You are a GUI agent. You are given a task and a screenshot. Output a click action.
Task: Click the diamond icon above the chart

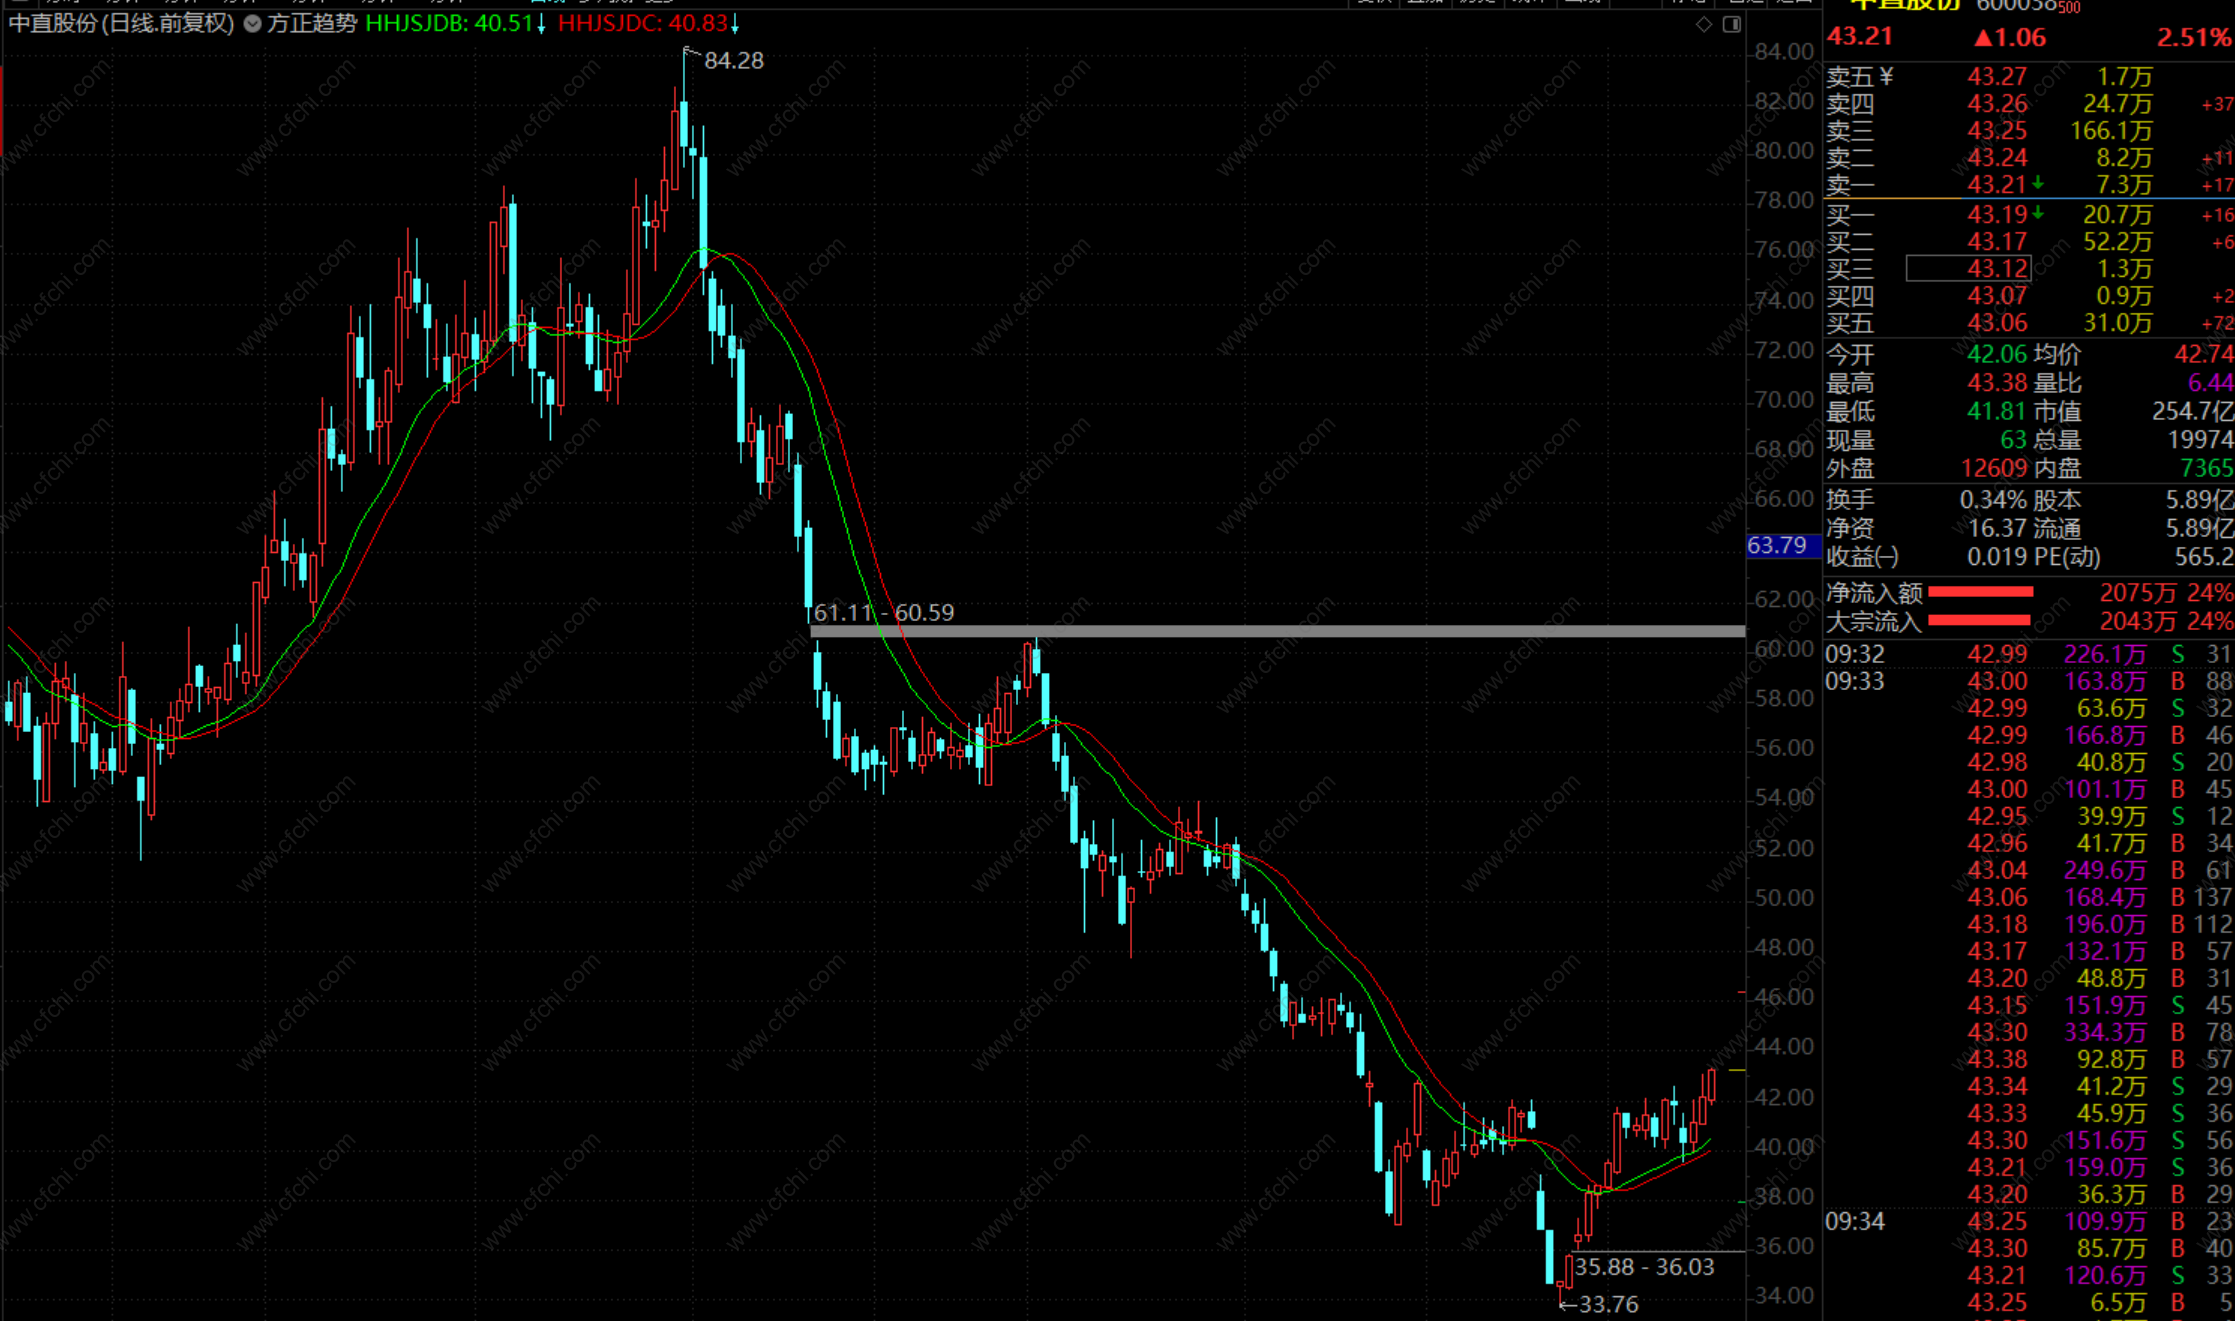1704,24
